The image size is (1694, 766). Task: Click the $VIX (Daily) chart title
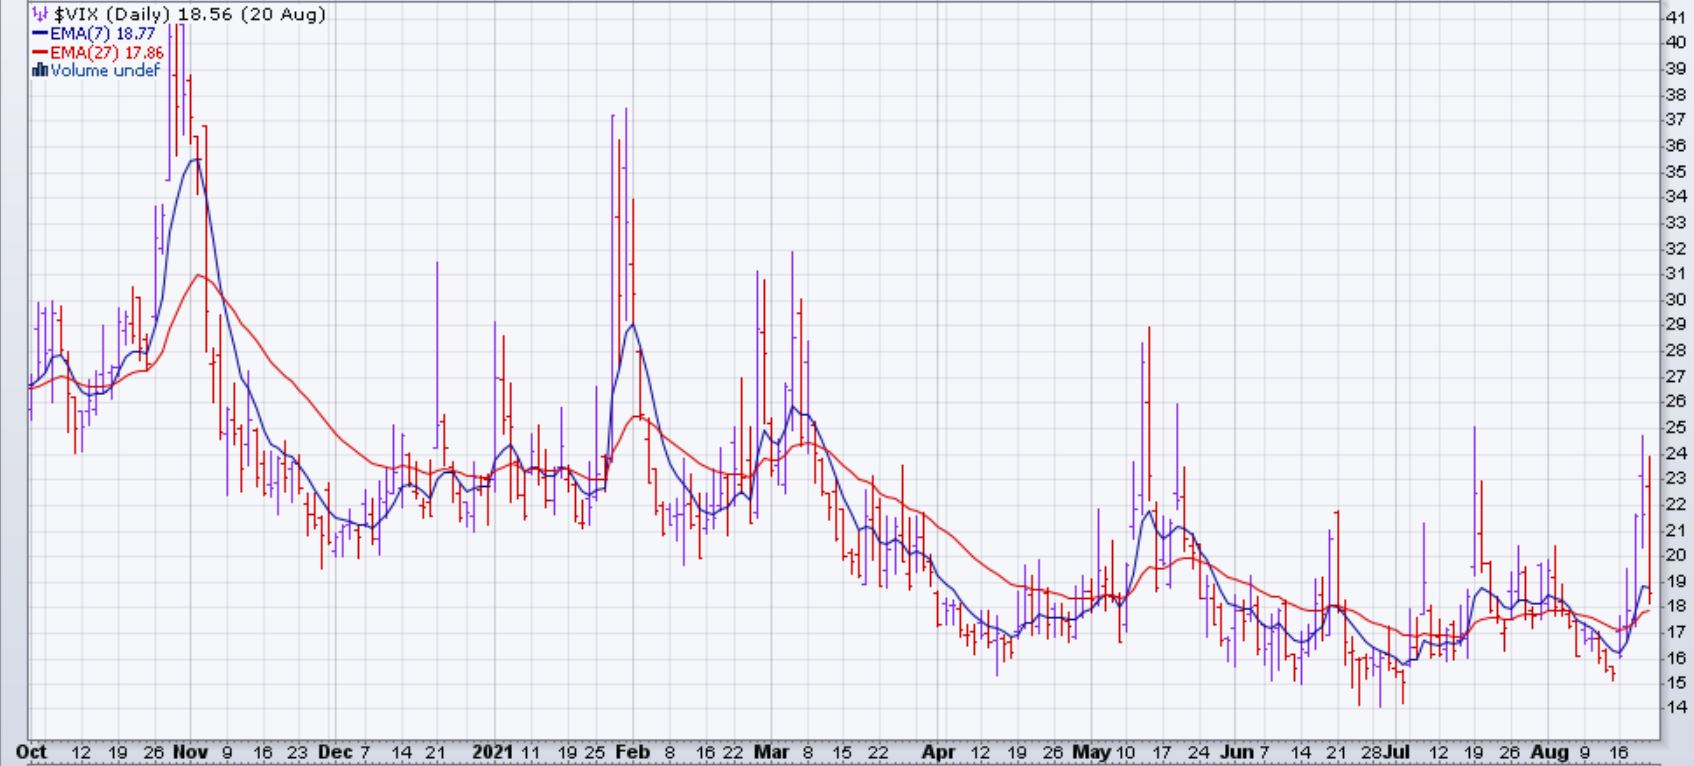point(190,14)
